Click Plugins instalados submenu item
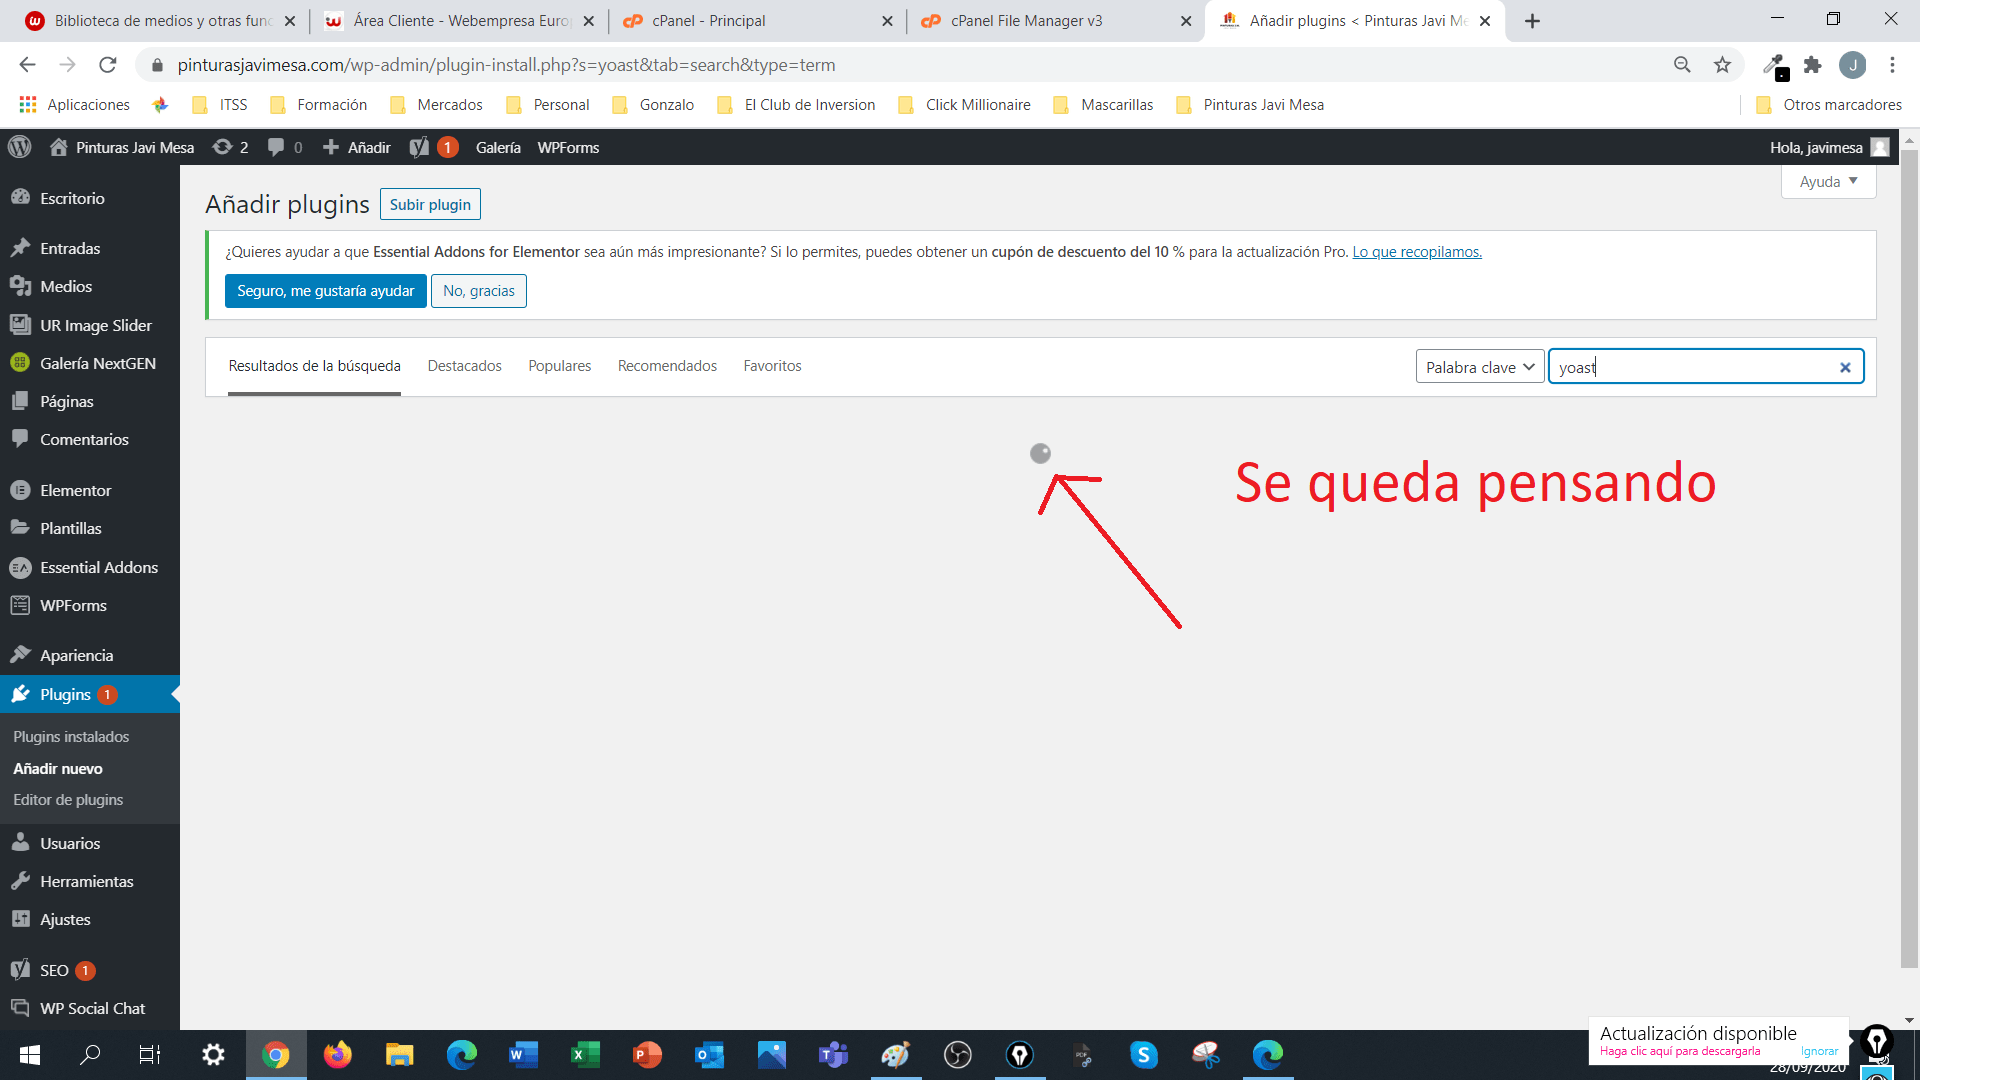The height and width of the screenshot is (1080, 2016). coord(71,736)
